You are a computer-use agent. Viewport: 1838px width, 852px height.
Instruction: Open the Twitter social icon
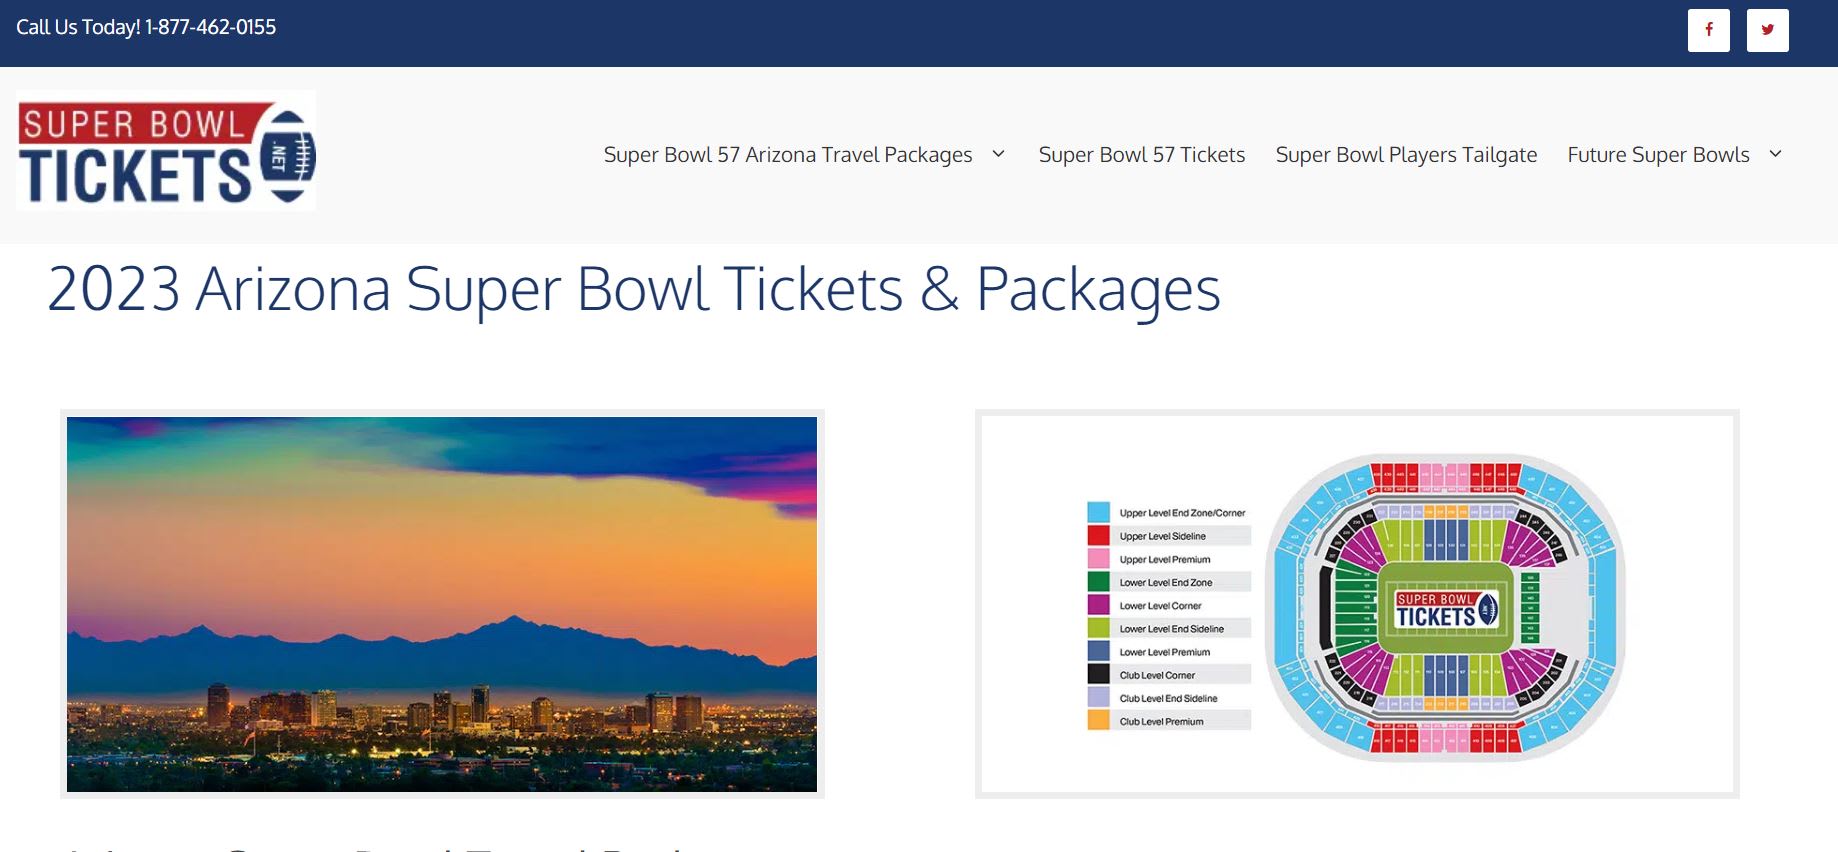pos(1767,30)
